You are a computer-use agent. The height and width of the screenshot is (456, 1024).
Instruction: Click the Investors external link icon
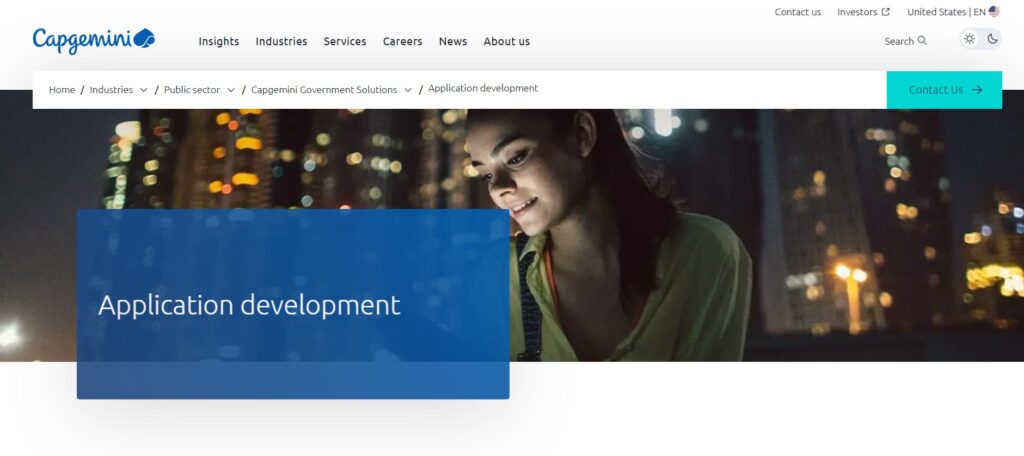886,12
